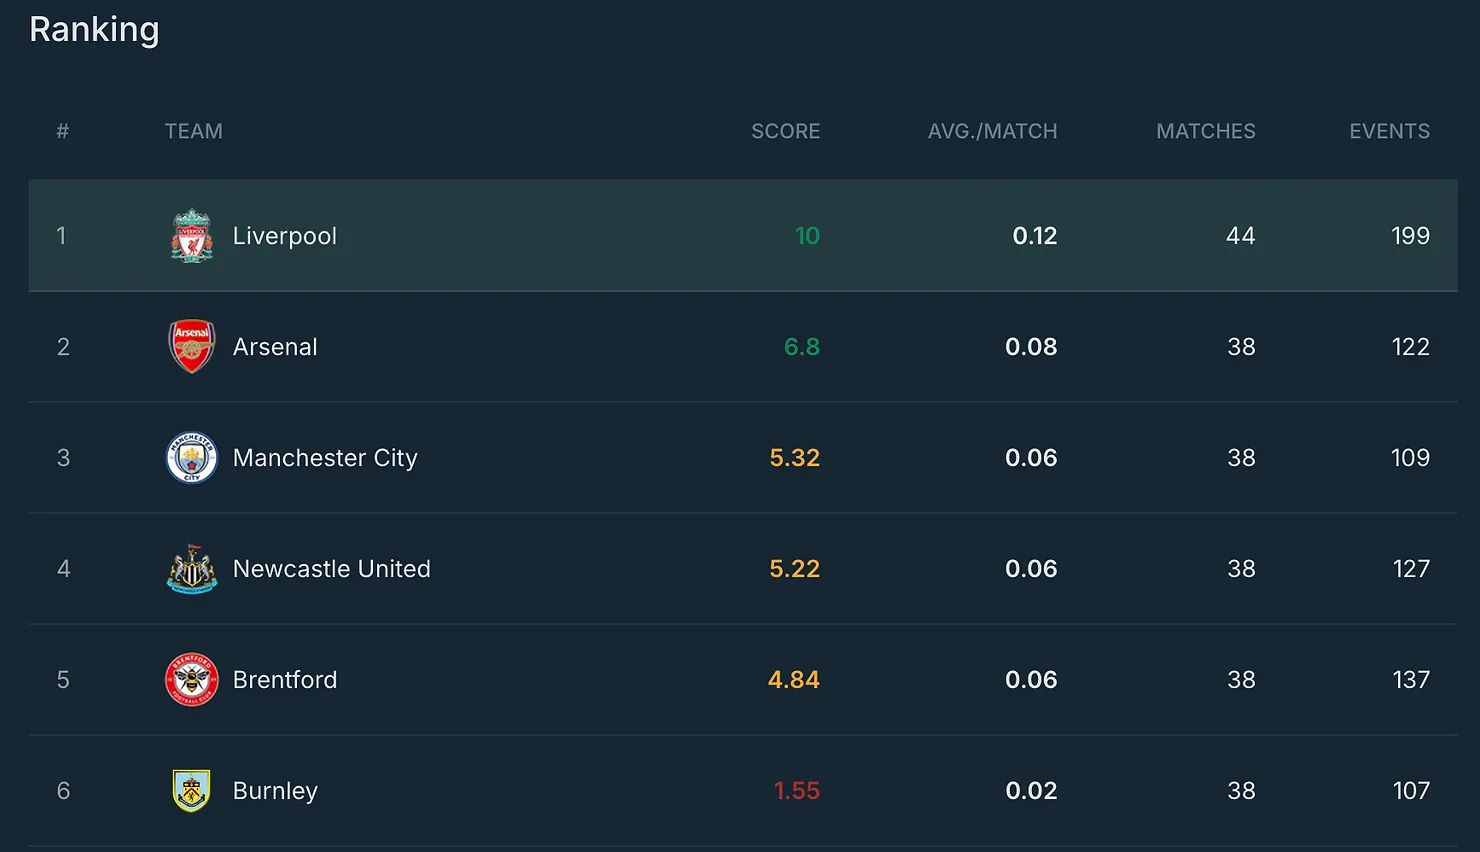
Task: Click Liverpool's 199 events value
Action: click(1411, 236)
